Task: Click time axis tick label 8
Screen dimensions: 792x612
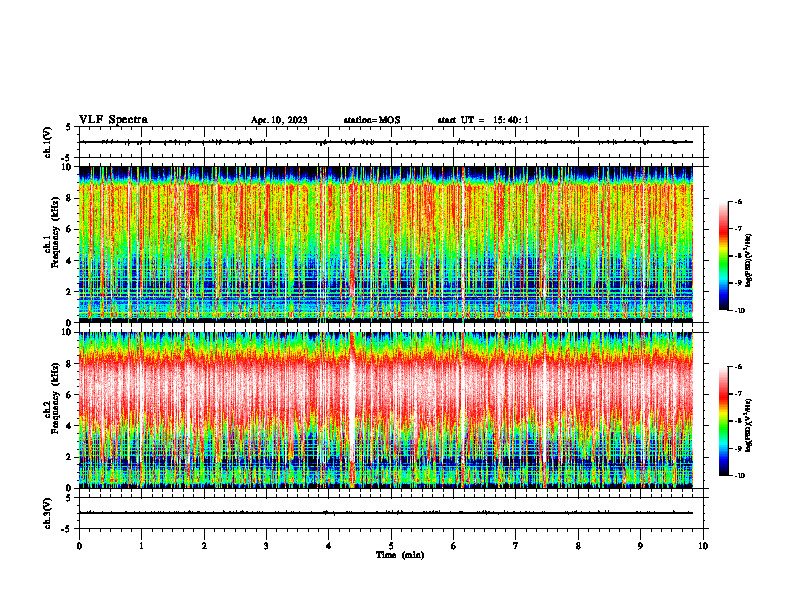Action: pyautogui.click(x=578, y=546)
